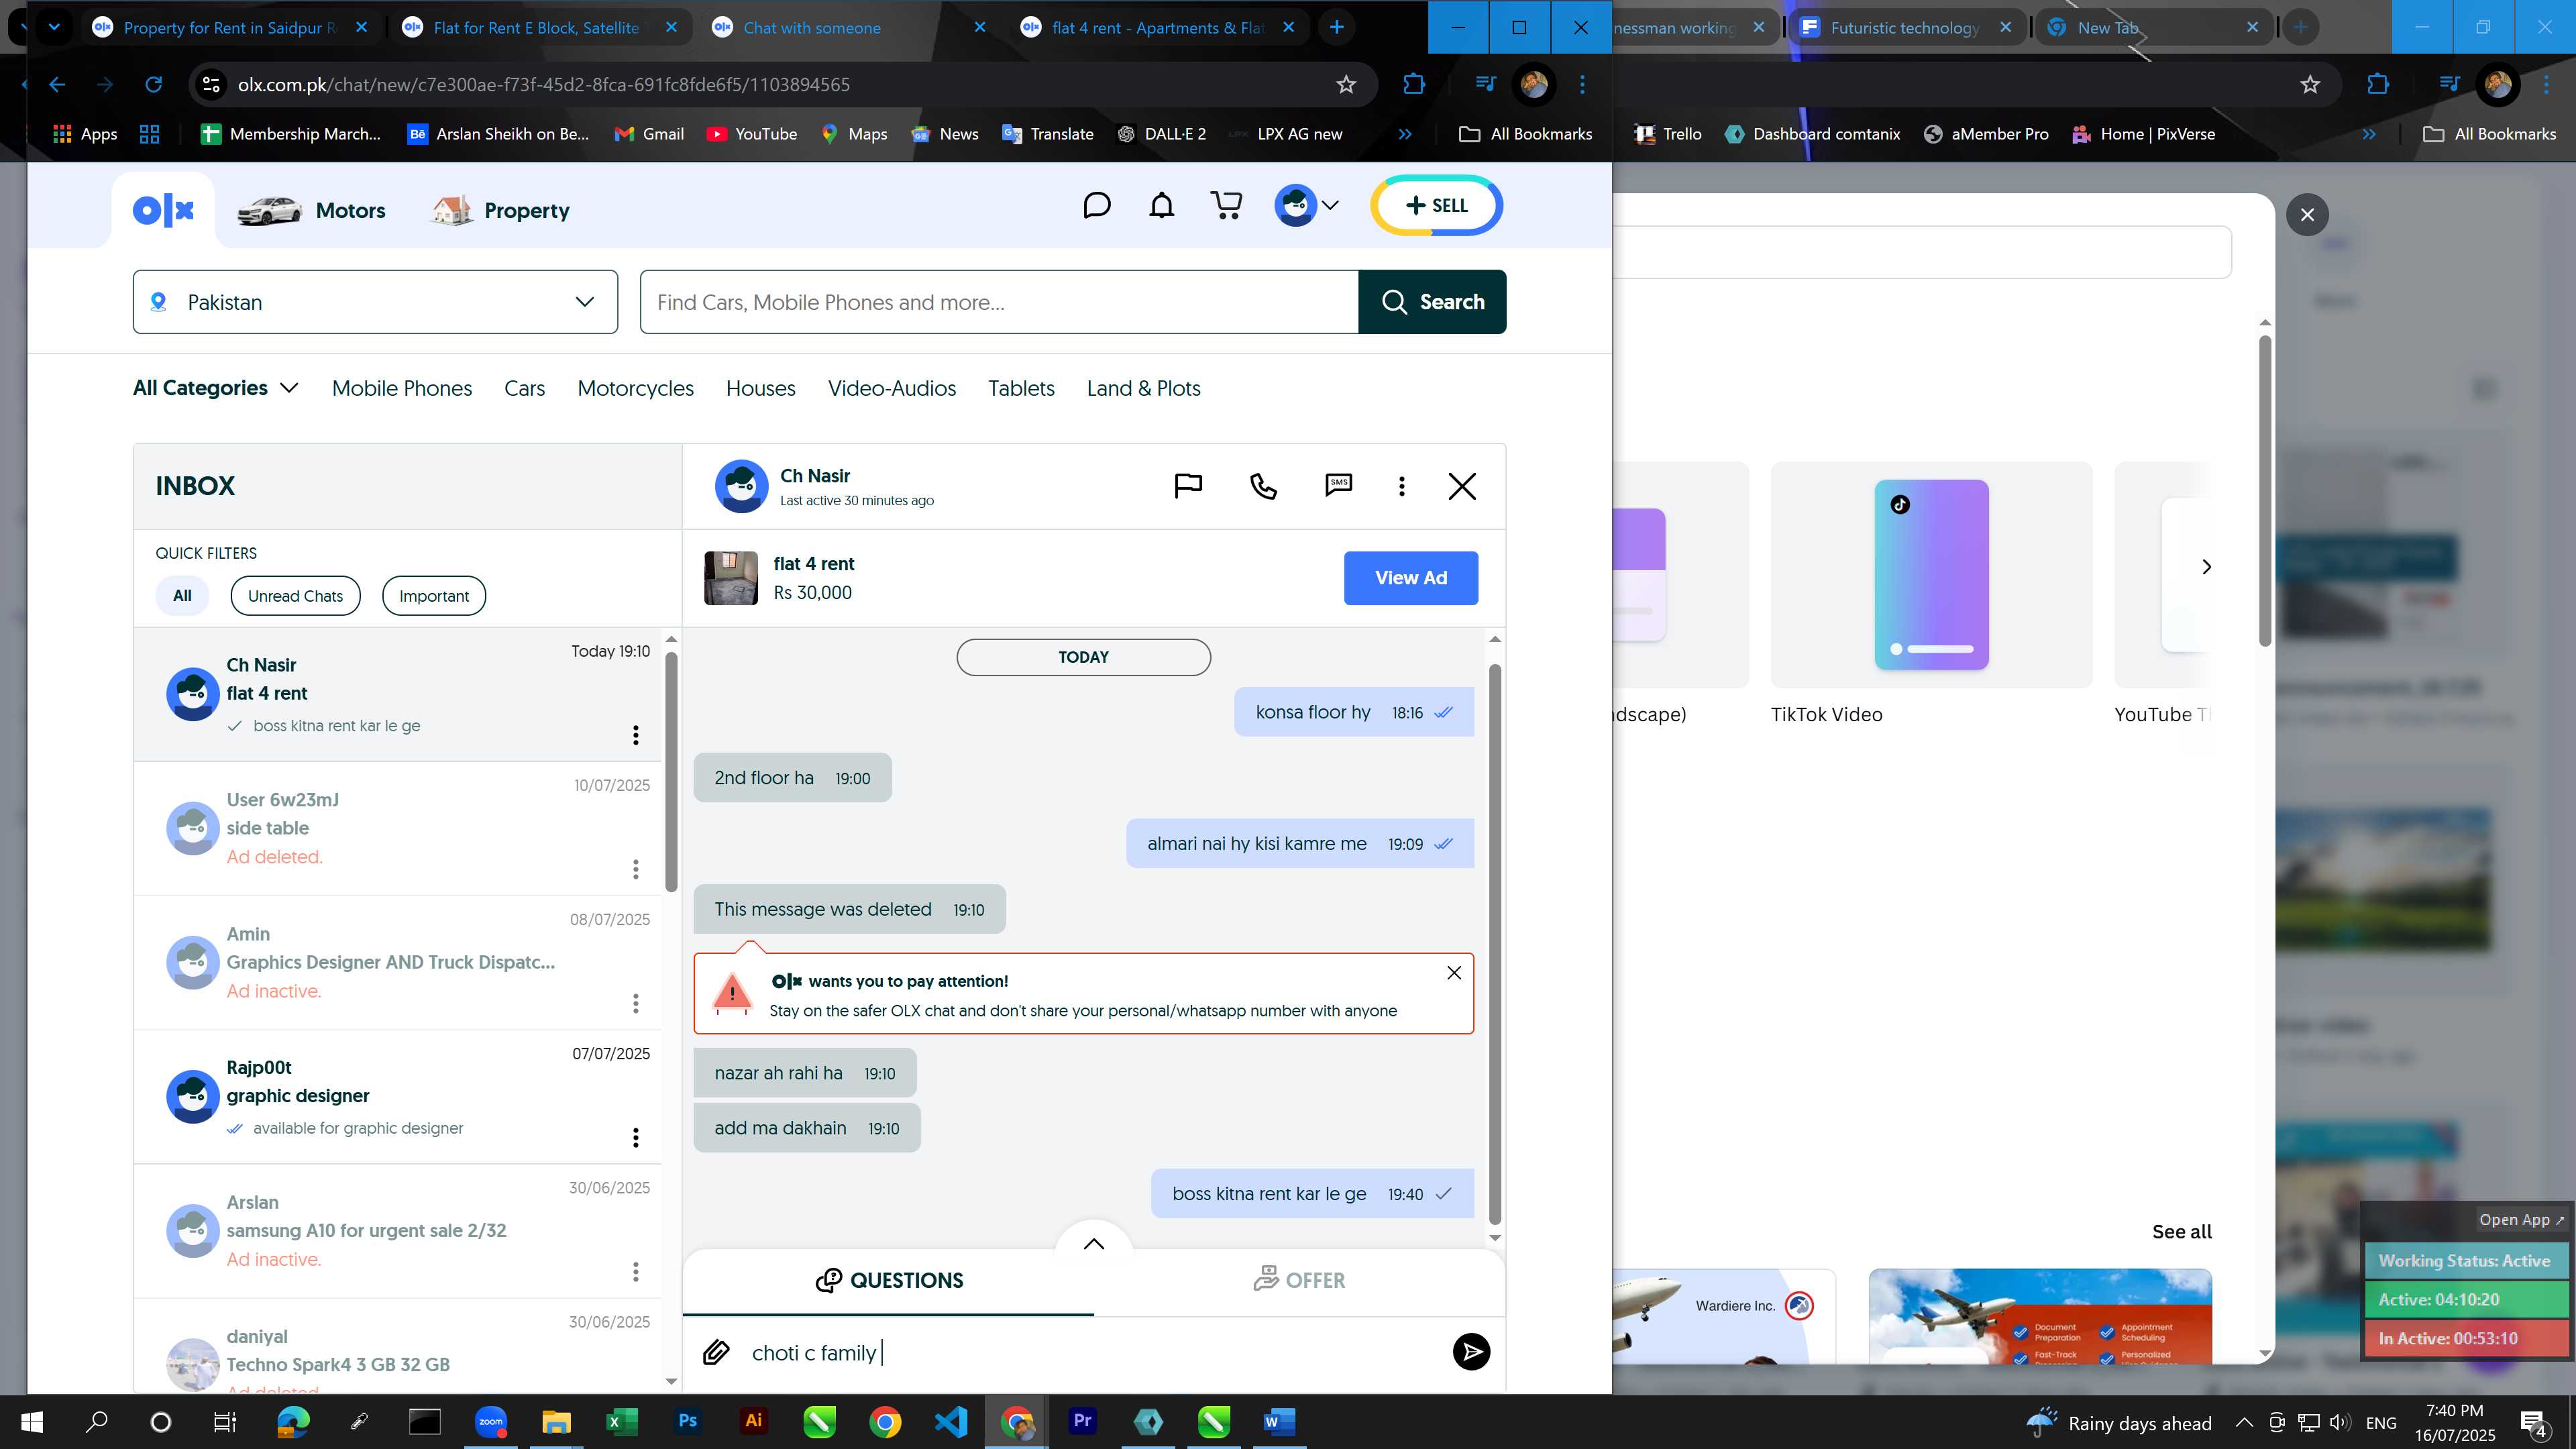Click the SMS icon in chat header

point(1338,486)
